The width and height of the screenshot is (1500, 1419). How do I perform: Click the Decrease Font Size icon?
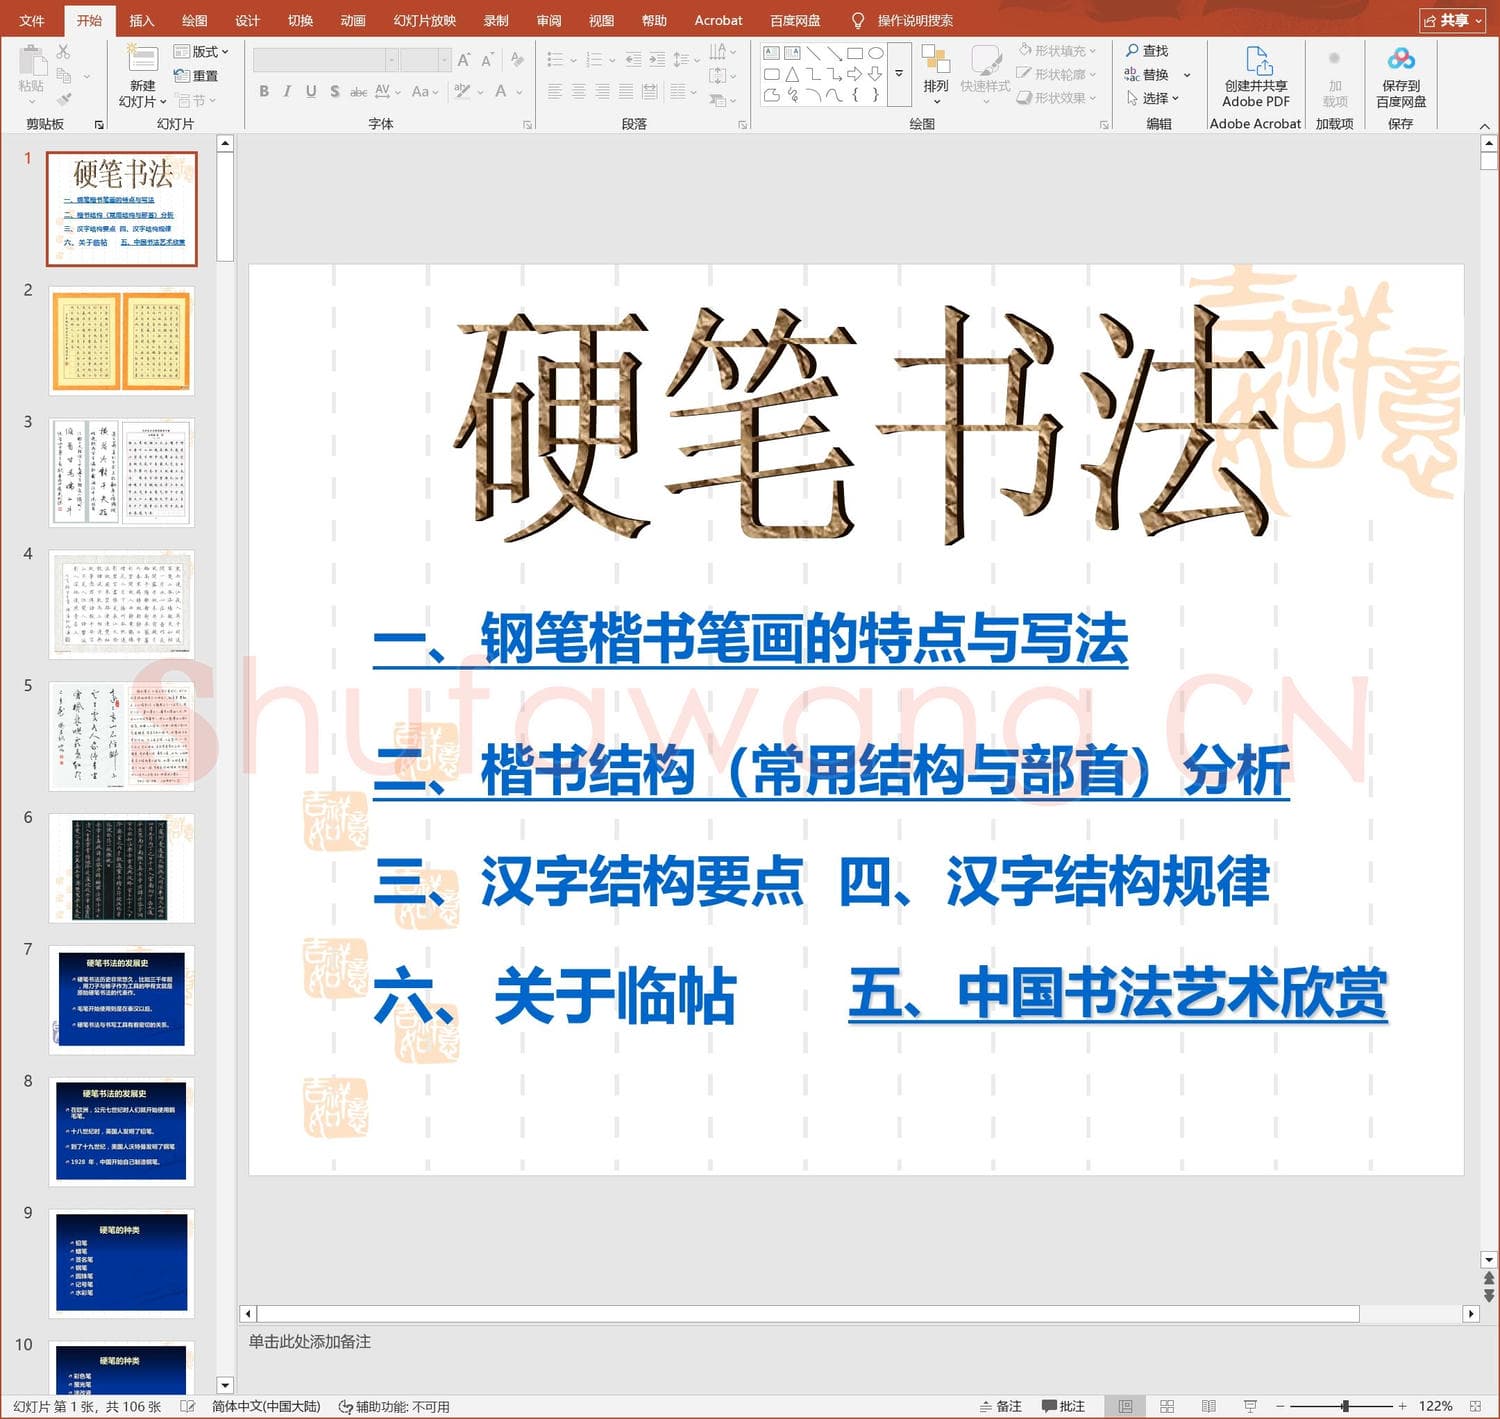pyautogui.click(x=487, y=60)
